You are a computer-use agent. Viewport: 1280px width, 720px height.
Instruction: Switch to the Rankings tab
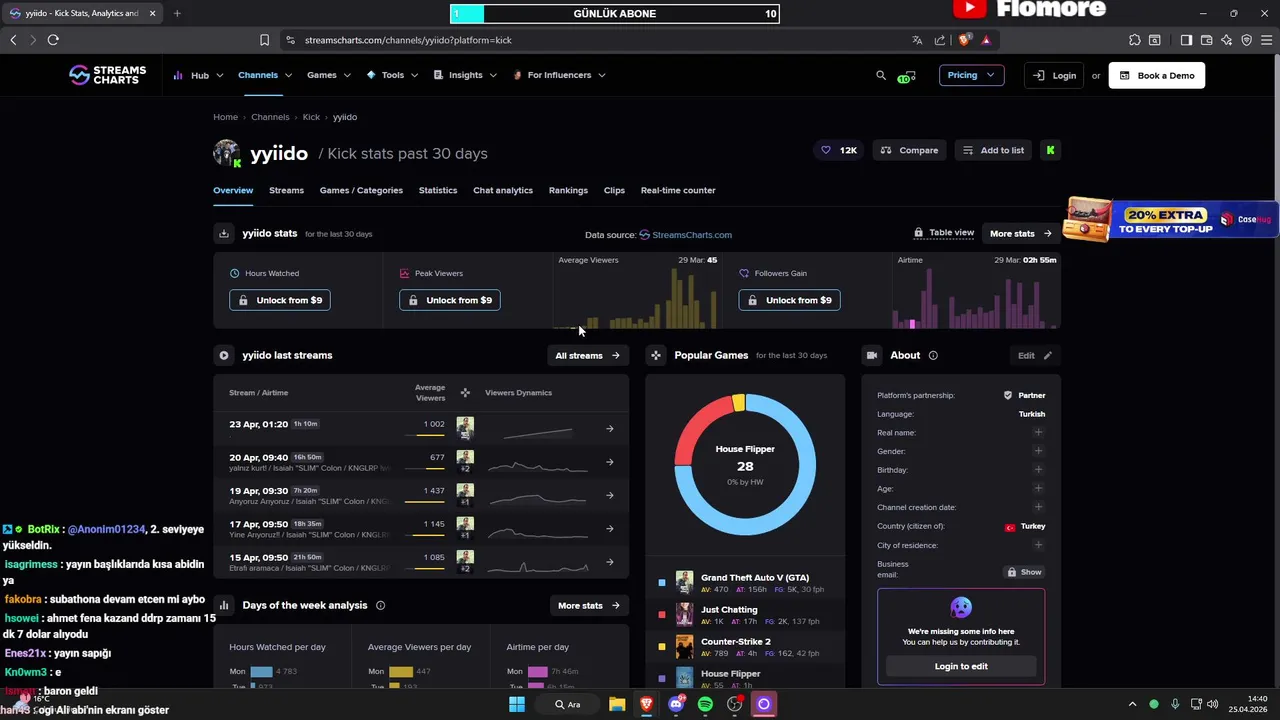(568, 190)
